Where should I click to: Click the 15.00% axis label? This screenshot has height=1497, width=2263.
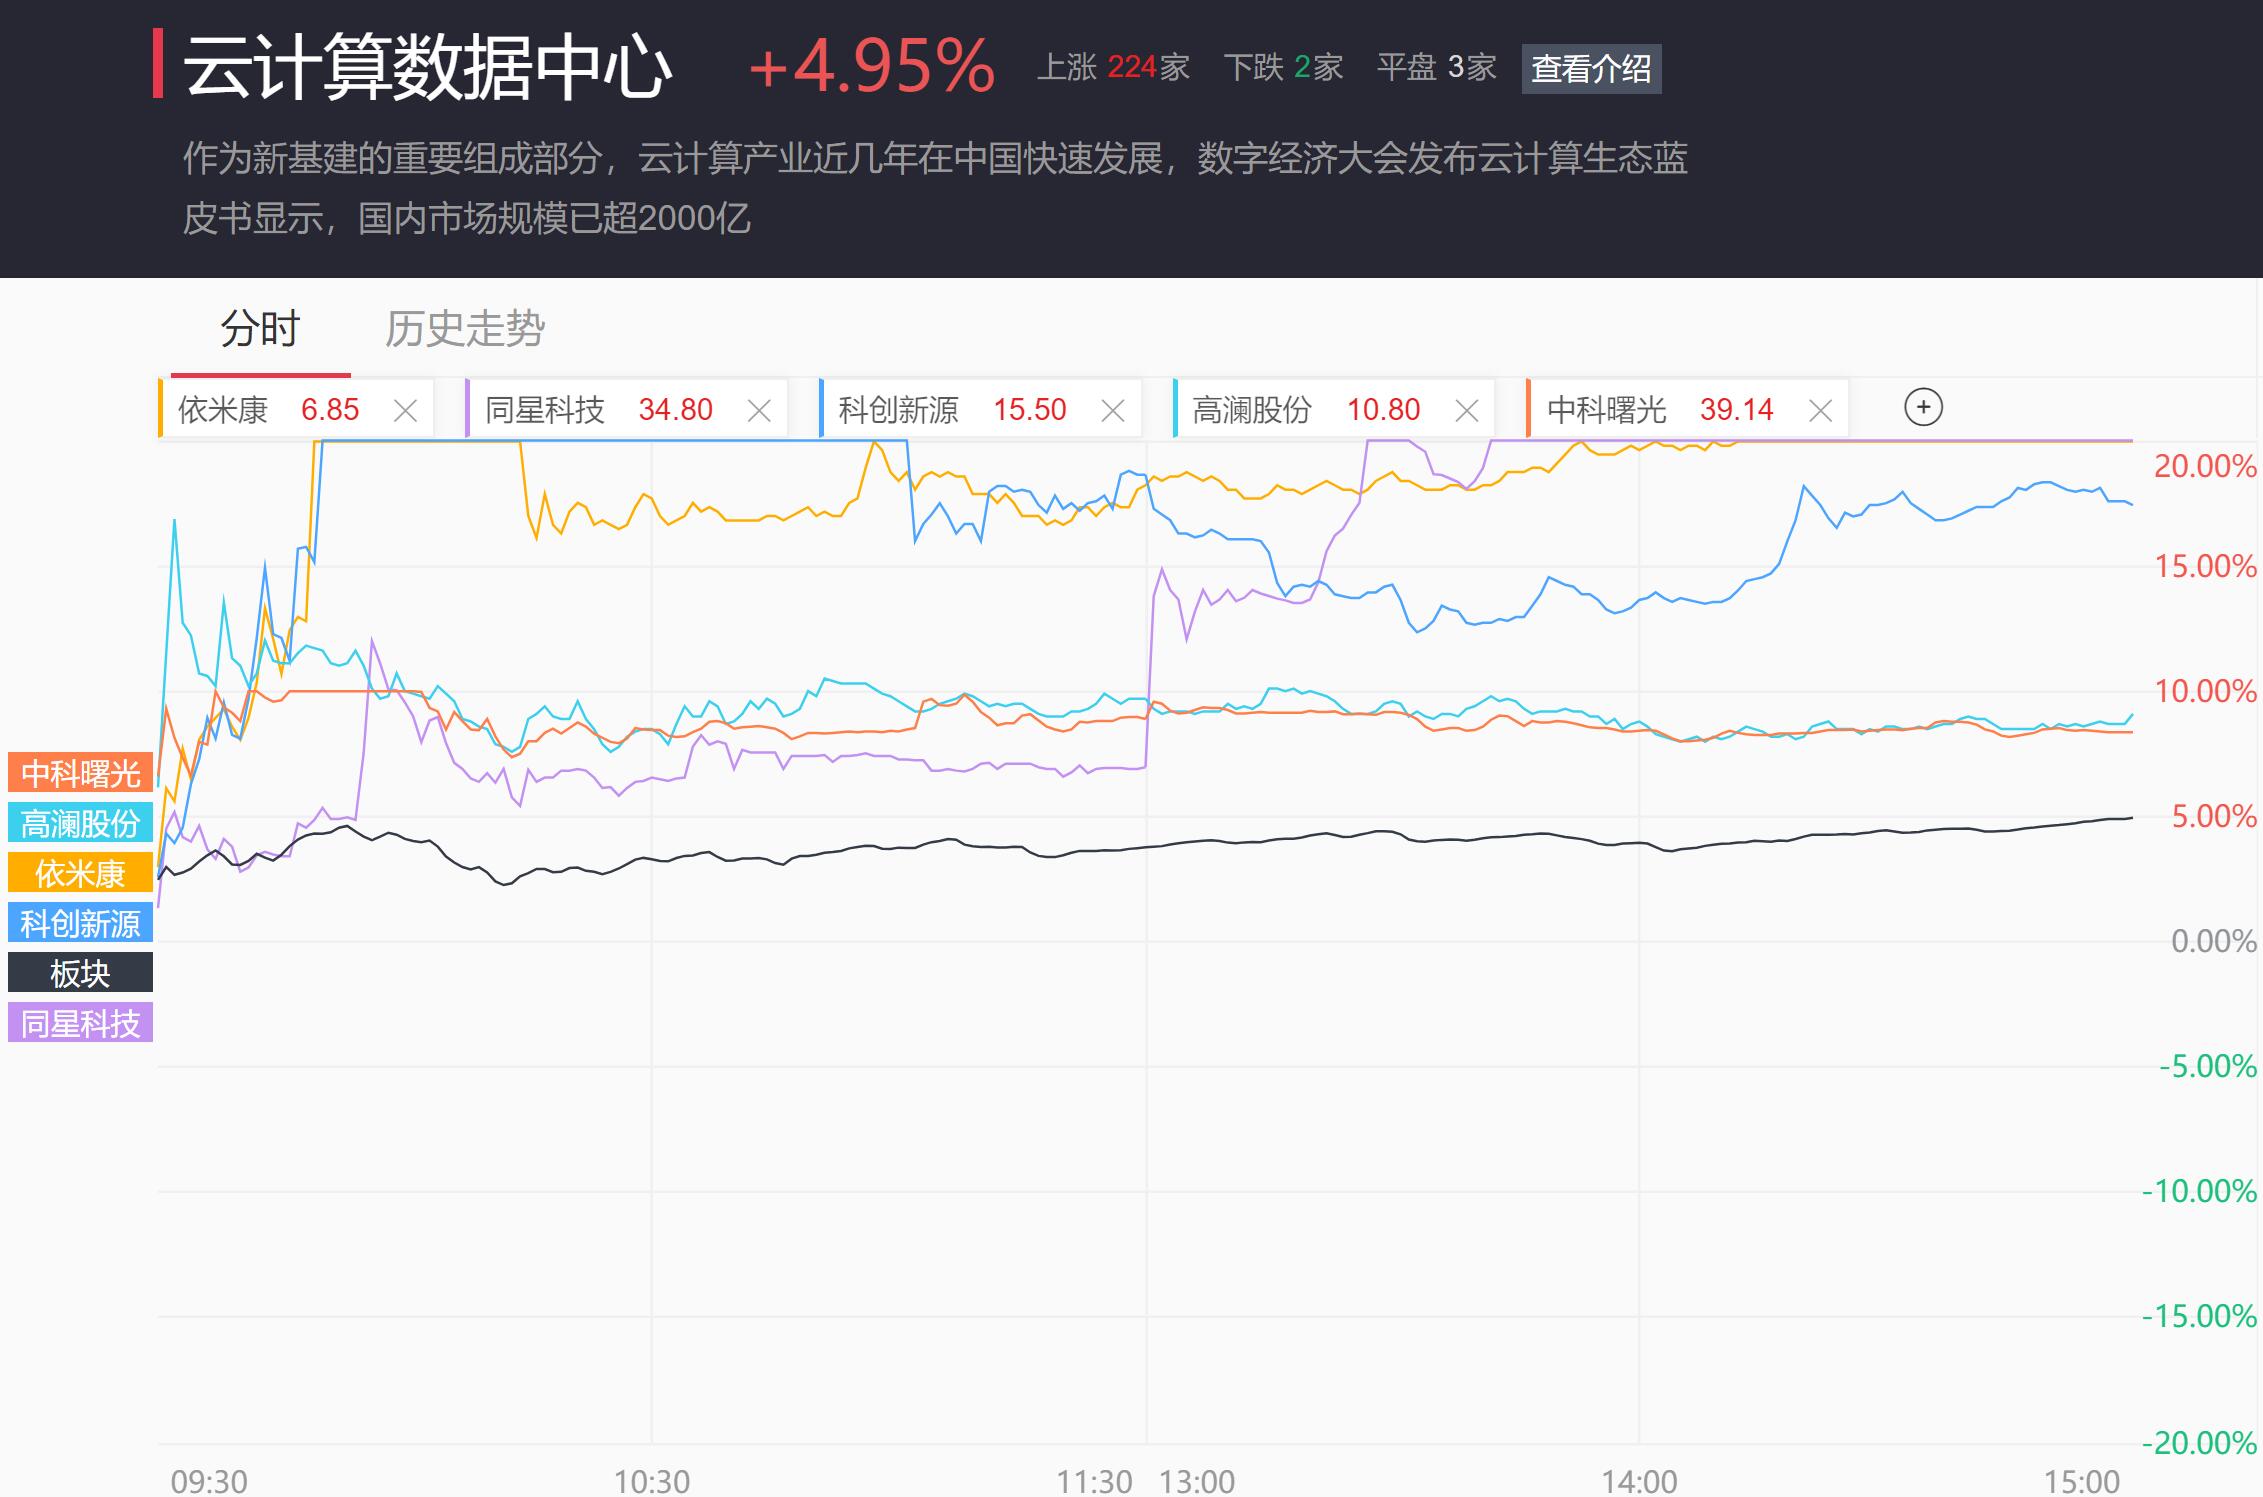tap(2205, 566)
